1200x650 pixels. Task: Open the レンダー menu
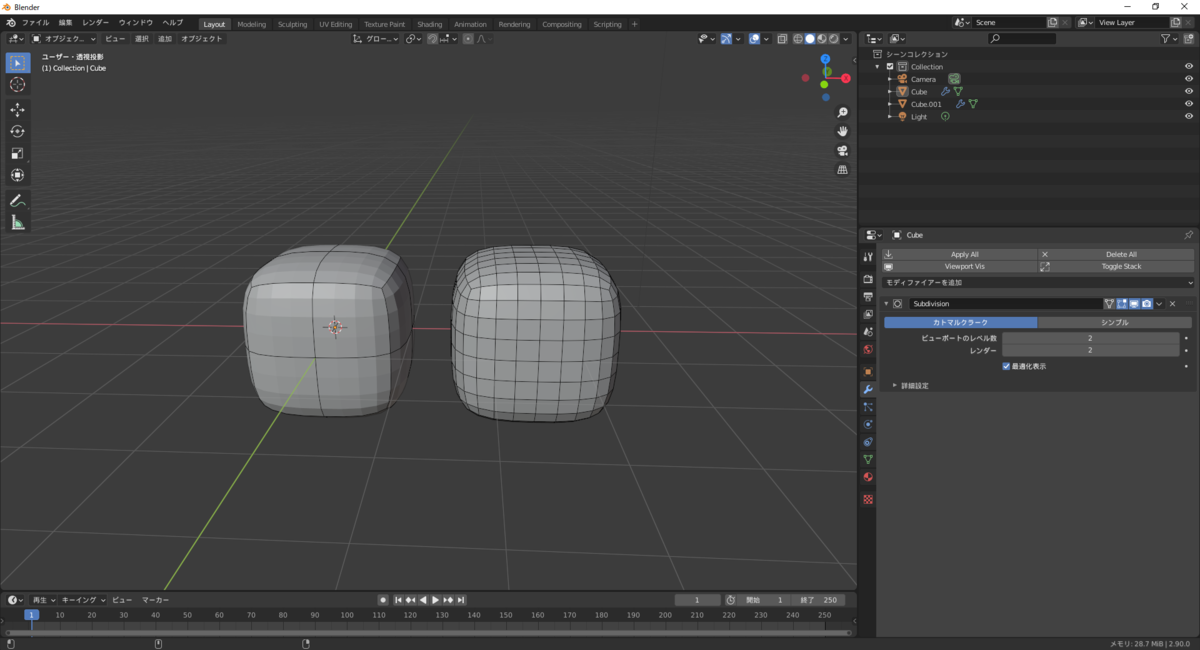pos(96,22)
